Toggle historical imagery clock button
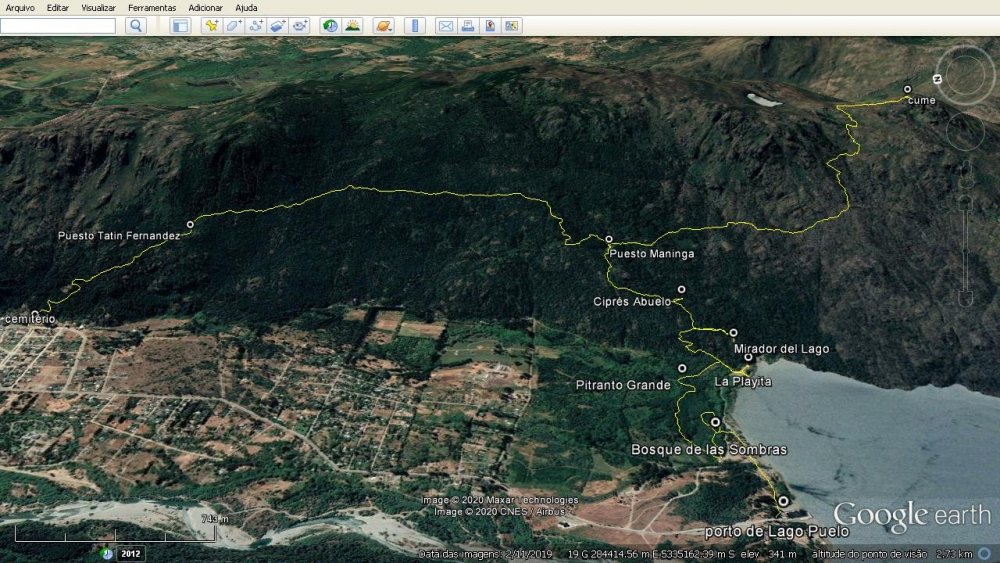The width and height of the screenshot is (1000, 563). (x=330, y=26)
